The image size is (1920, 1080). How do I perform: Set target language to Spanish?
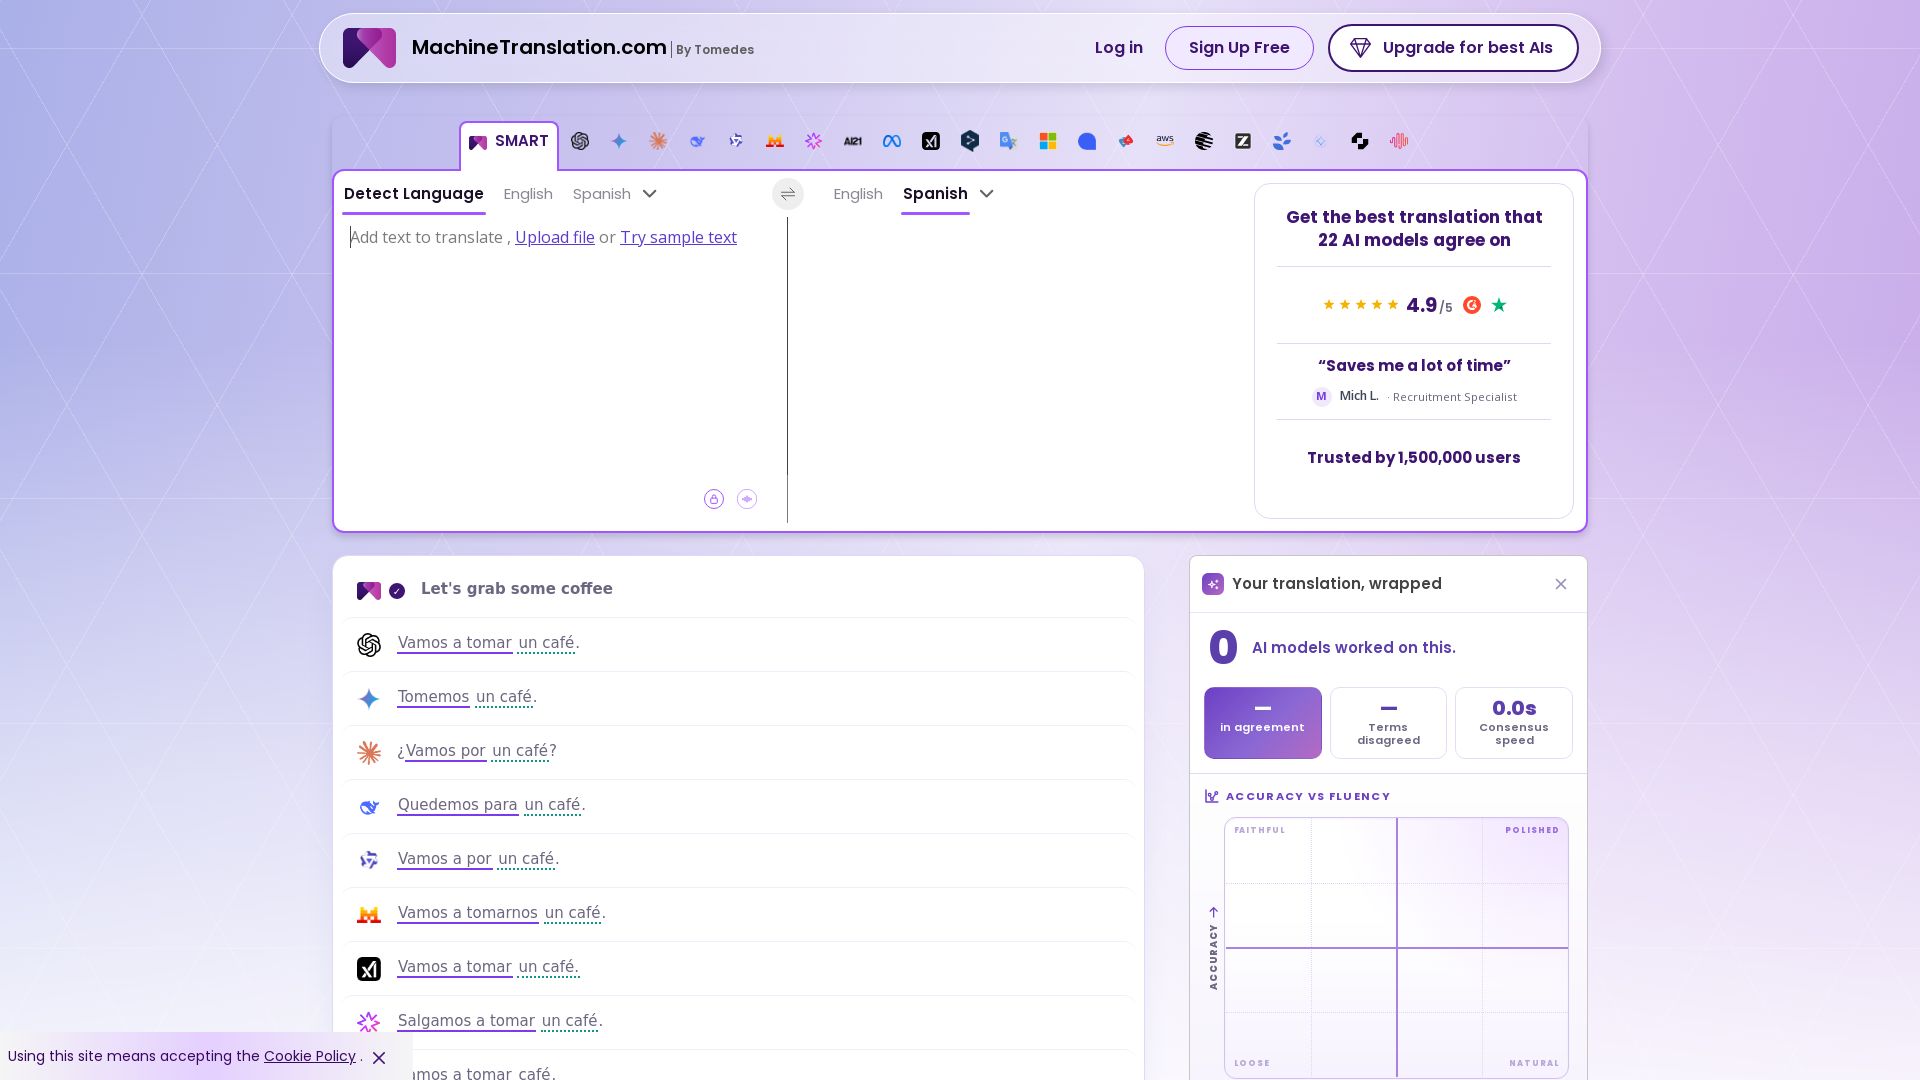point(935,194)
